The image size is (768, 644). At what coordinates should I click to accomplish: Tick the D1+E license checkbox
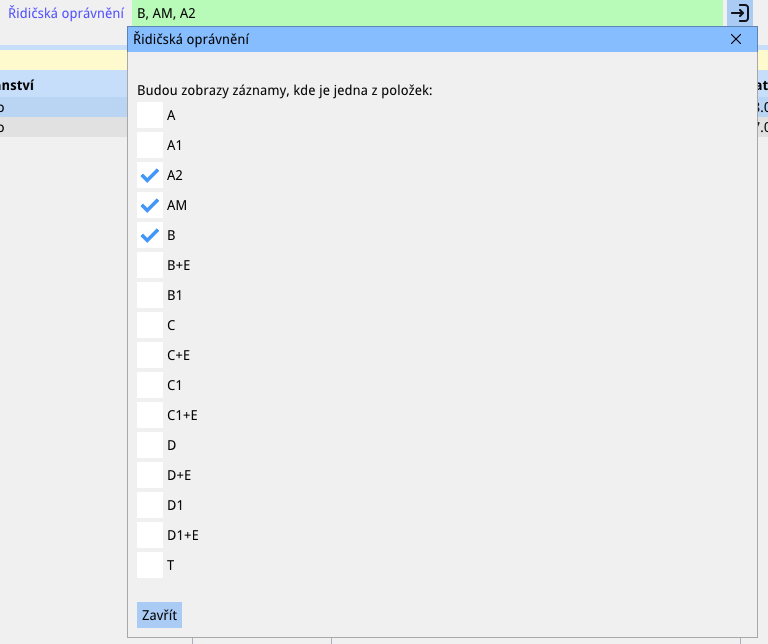pyautogui.click(x=150, y=535)
